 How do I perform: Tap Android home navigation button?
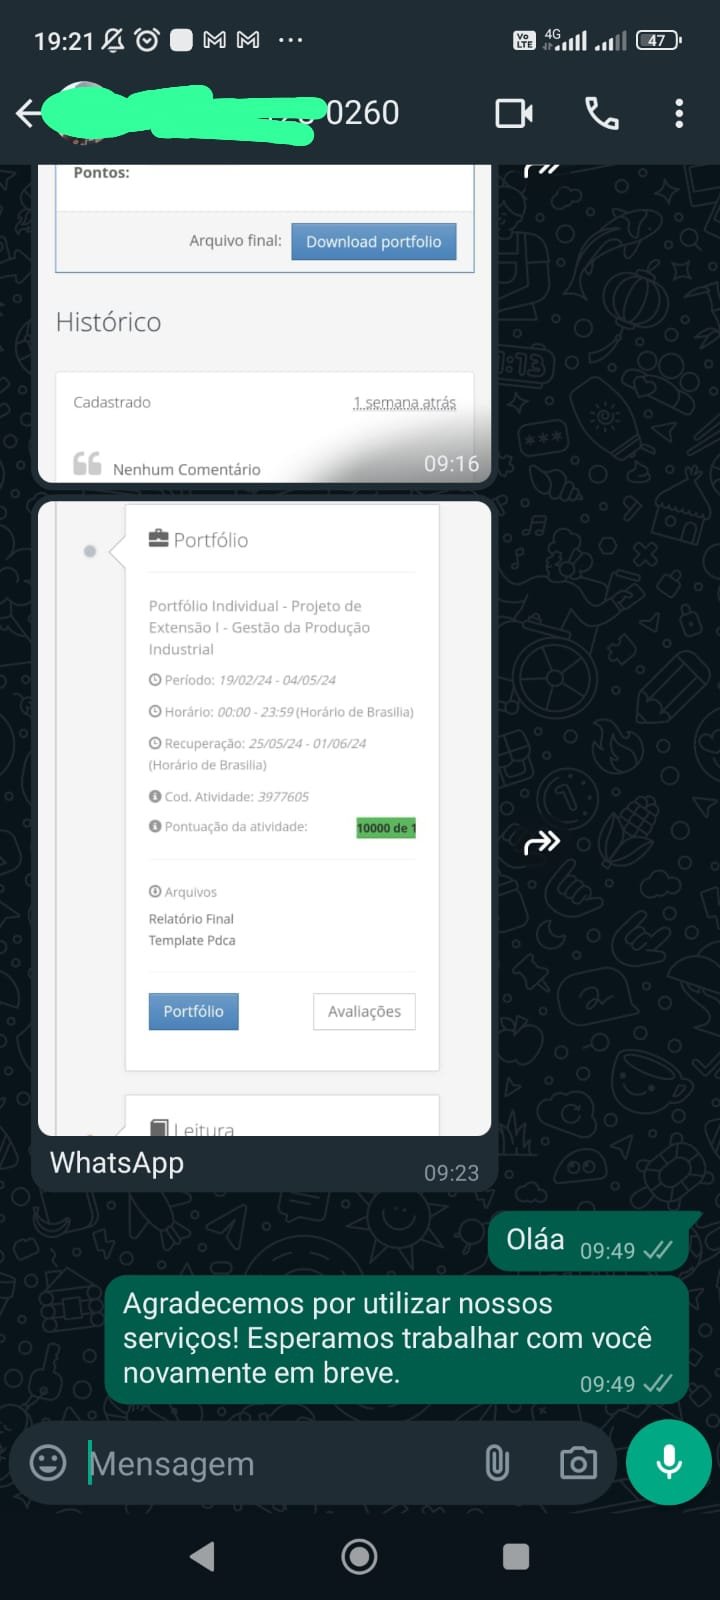point(359,1556)
